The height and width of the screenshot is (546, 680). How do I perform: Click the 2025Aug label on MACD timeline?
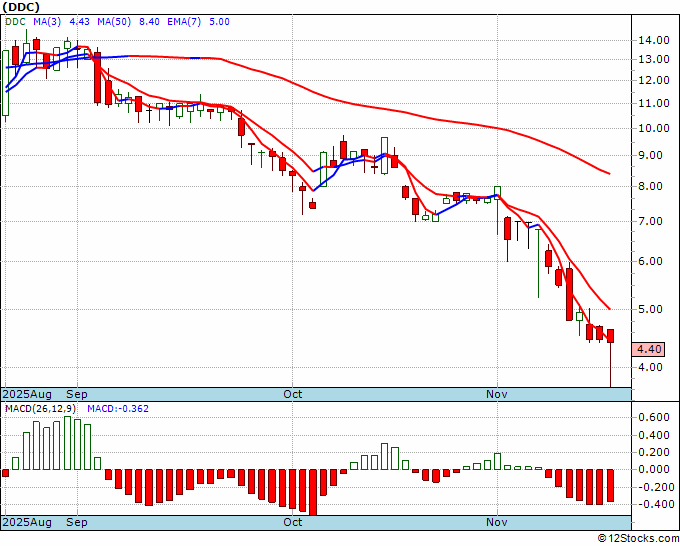27,522
